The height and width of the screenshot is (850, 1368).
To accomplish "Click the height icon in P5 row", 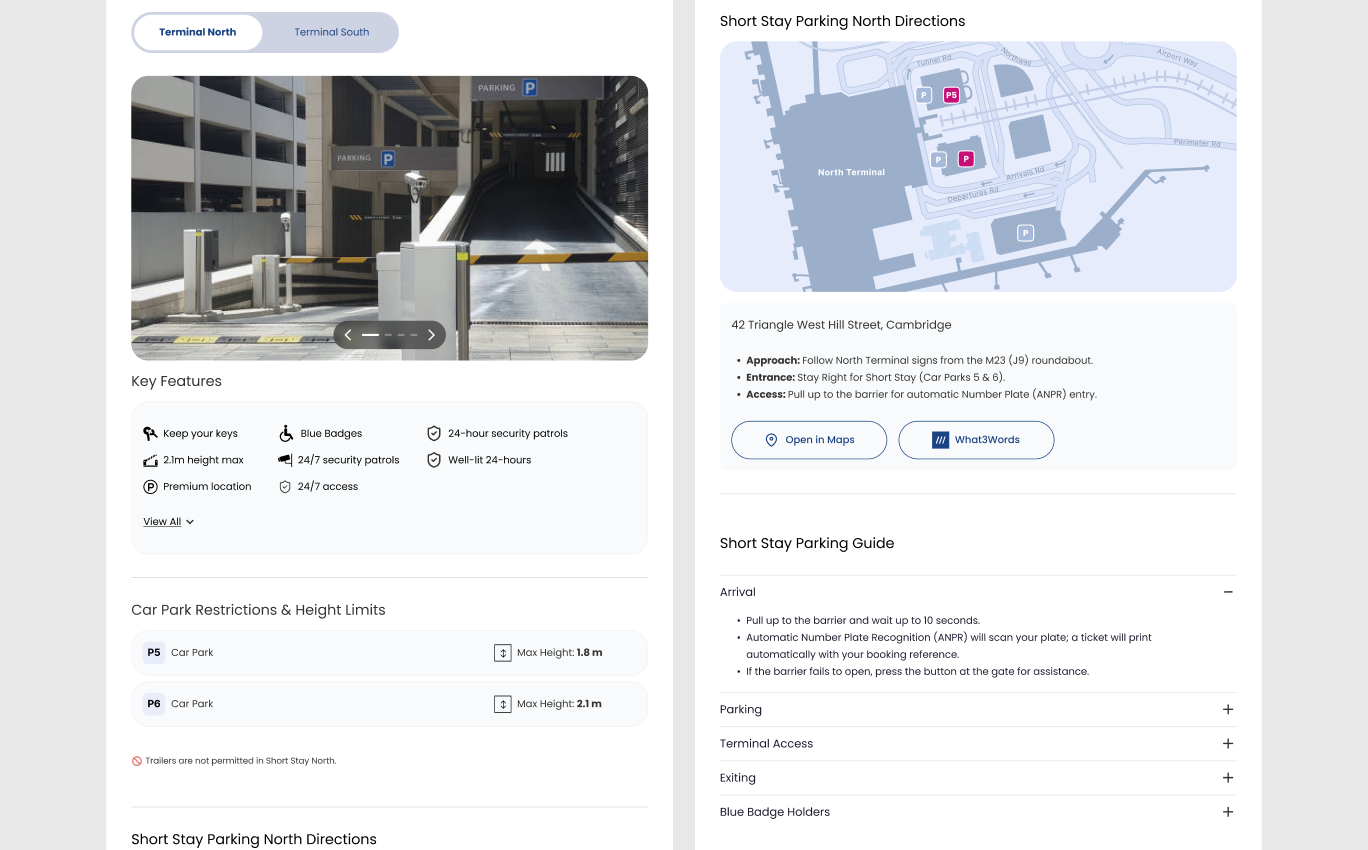I will tap(503, 653).
